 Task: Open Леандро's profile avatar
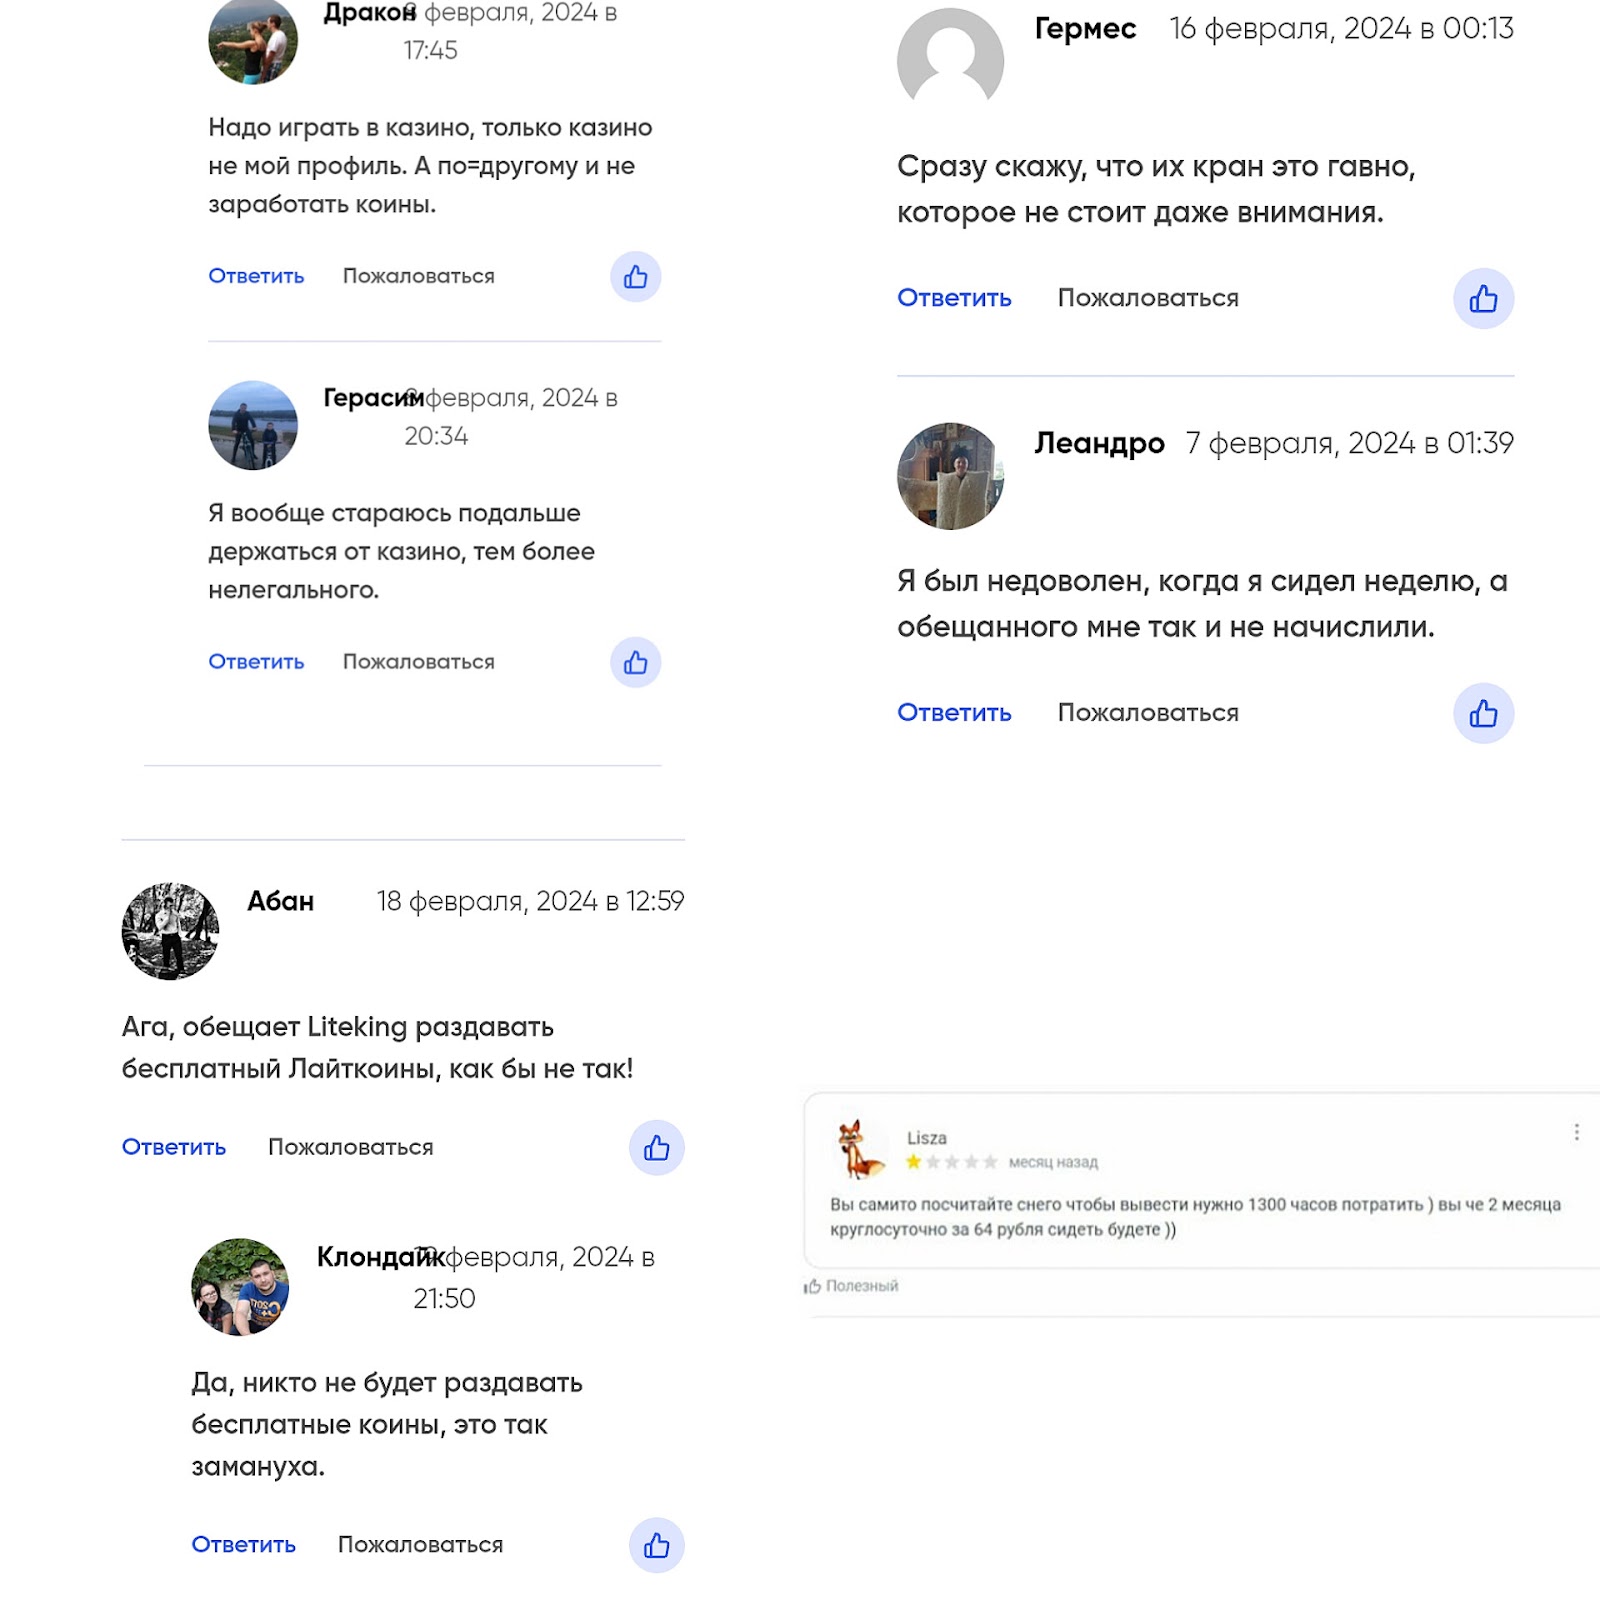click(x=950, y=476)
